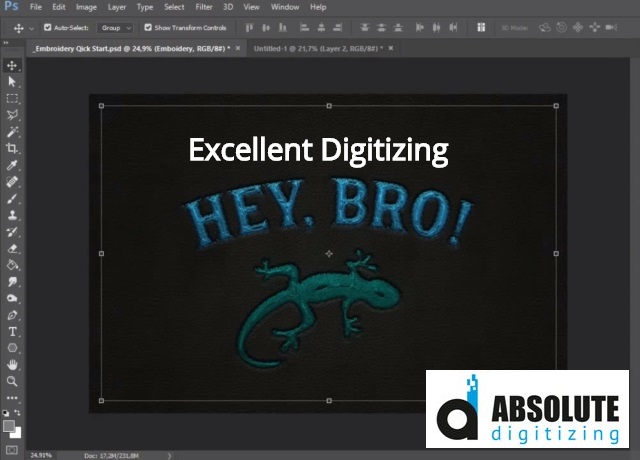The height and width of the screenshot is (460, 640).
Task: Open the Filter menu
Action: point(204,7)
